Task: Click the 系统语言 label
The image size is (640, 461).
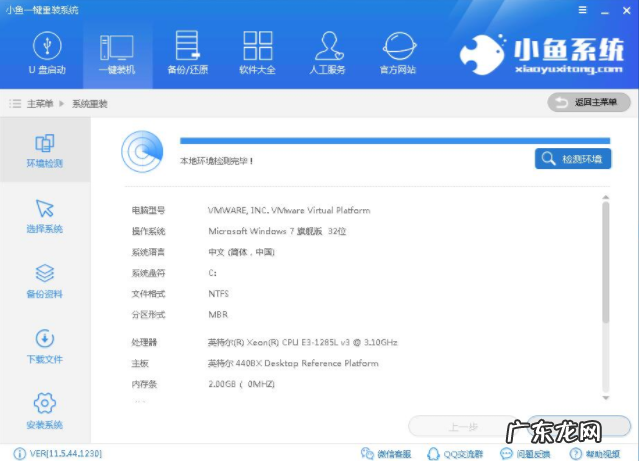Action: tap(148, 252)
